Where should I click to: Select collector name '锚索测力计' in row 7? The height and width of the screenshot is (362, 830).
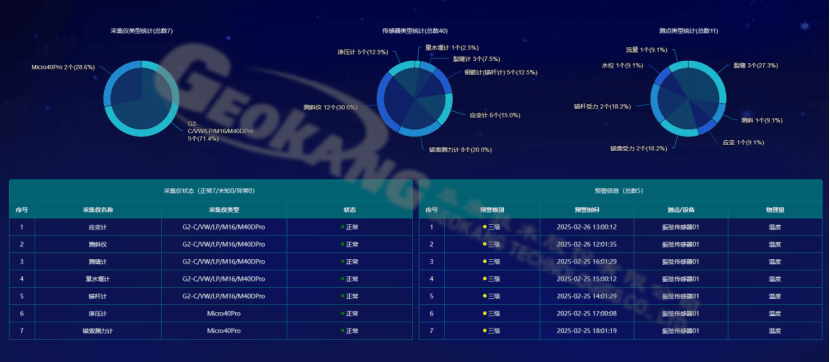[97, 331]
